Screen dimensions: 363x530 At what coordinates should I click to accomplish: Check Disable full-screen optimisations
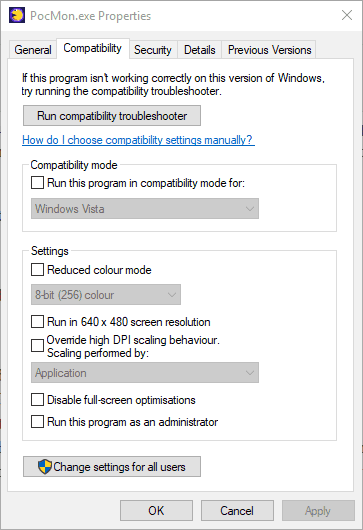pyautogui.click(x=38, y=400)
